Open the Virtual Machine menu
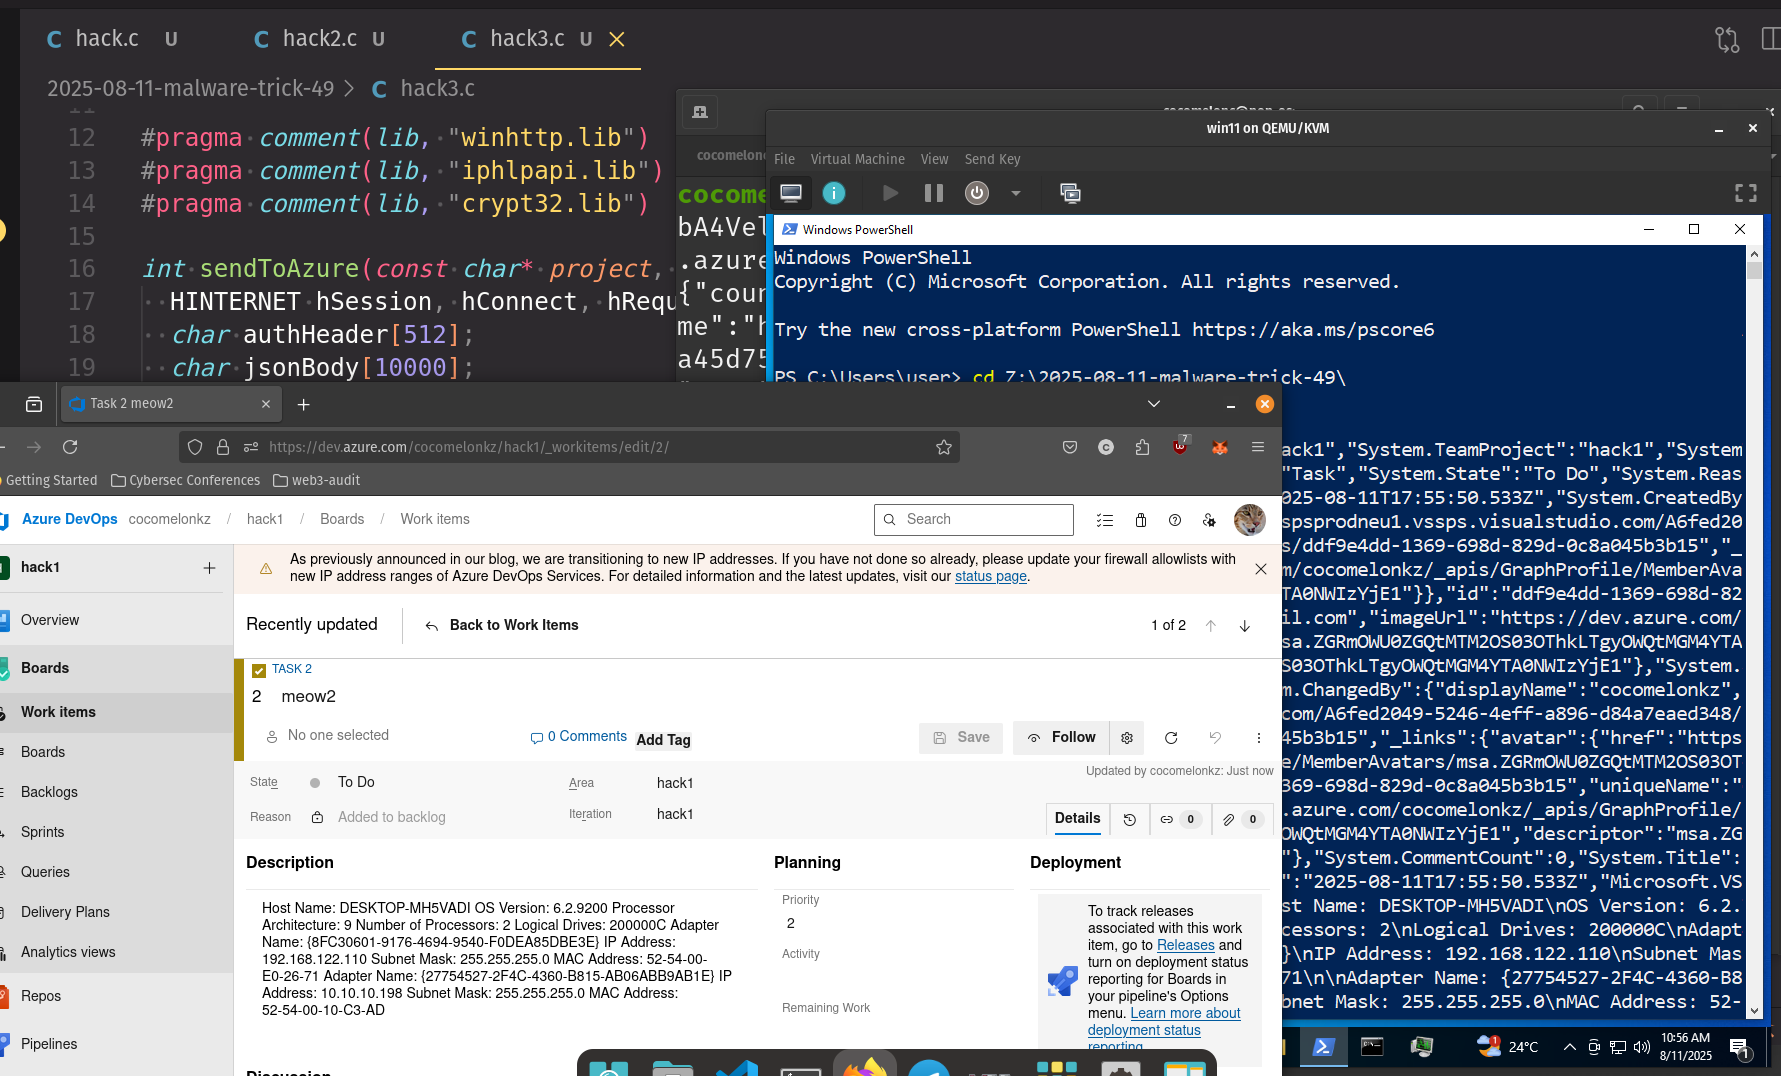Image resolution: width=1781 pixels, height=1076 pixels. click(858, 159)
